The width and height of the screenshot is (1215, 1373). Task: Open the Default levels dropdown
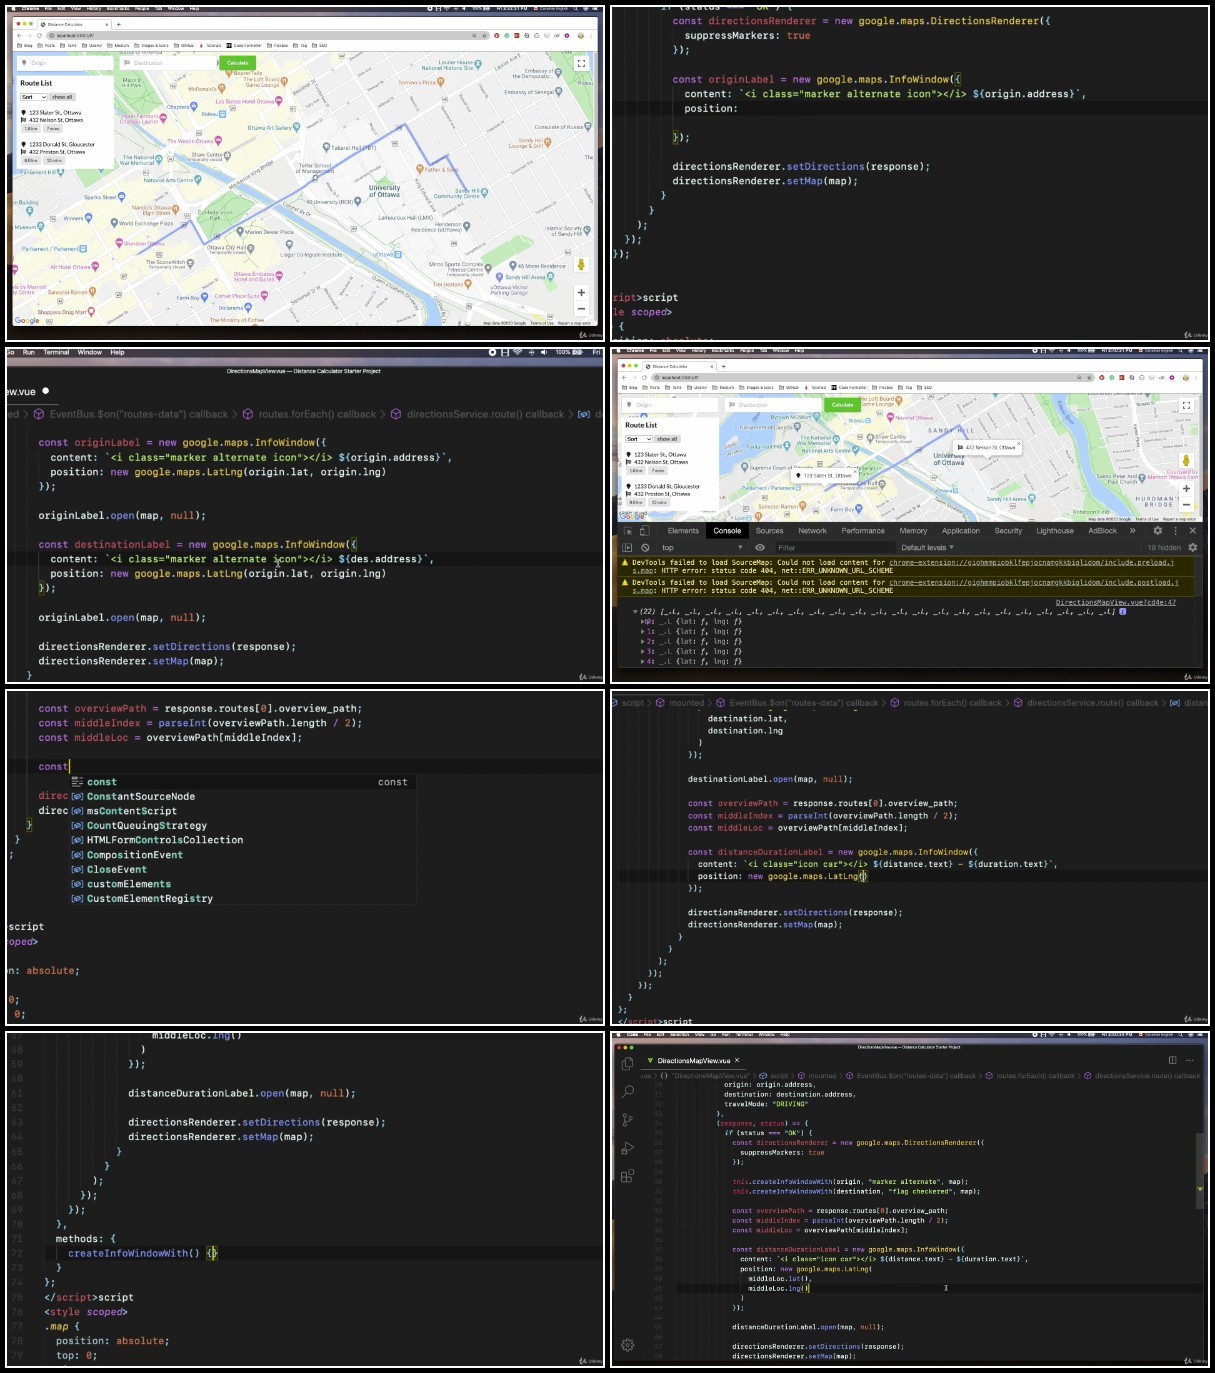pos(927,548)
